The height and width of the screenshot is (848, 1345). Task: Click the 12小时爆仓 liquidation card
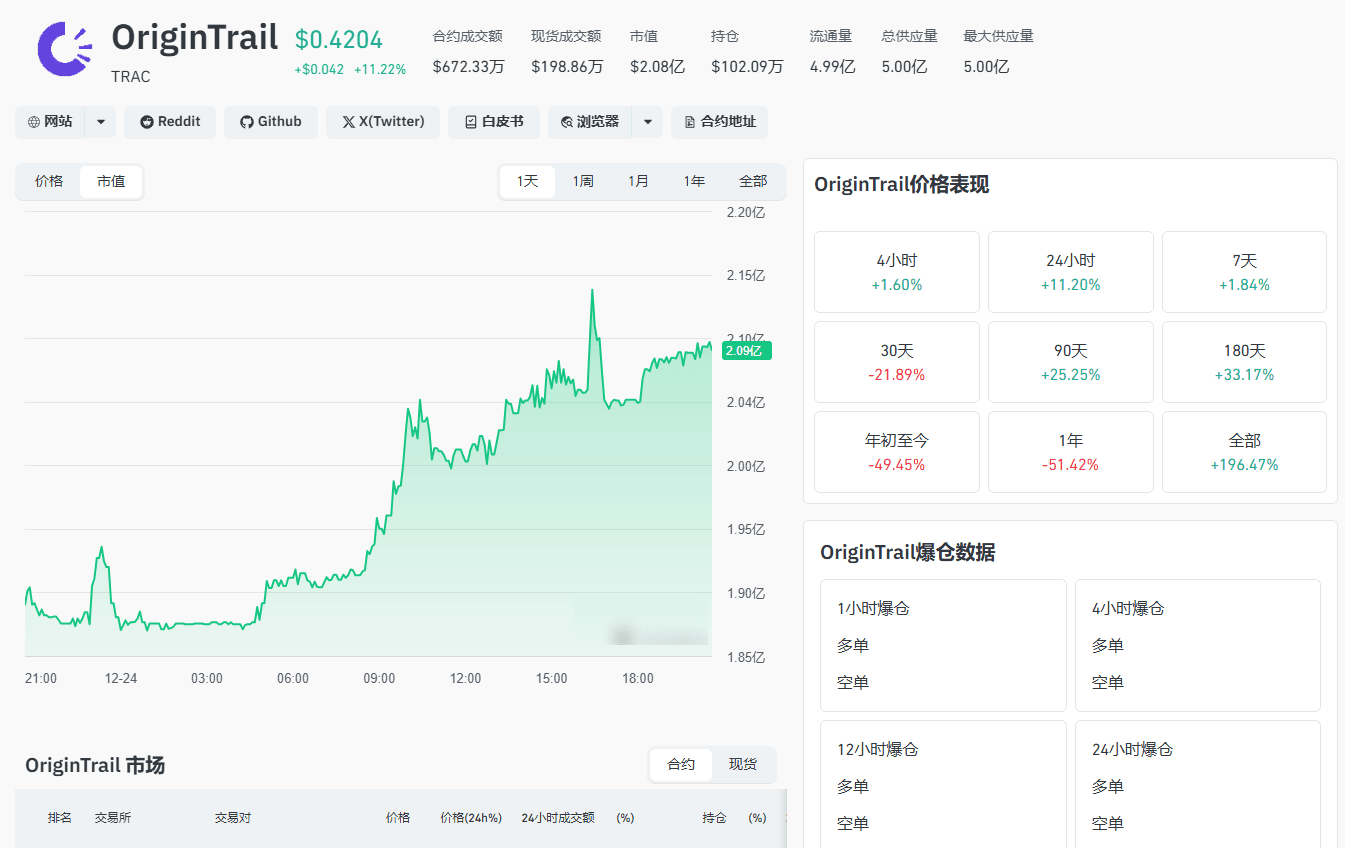943,785
